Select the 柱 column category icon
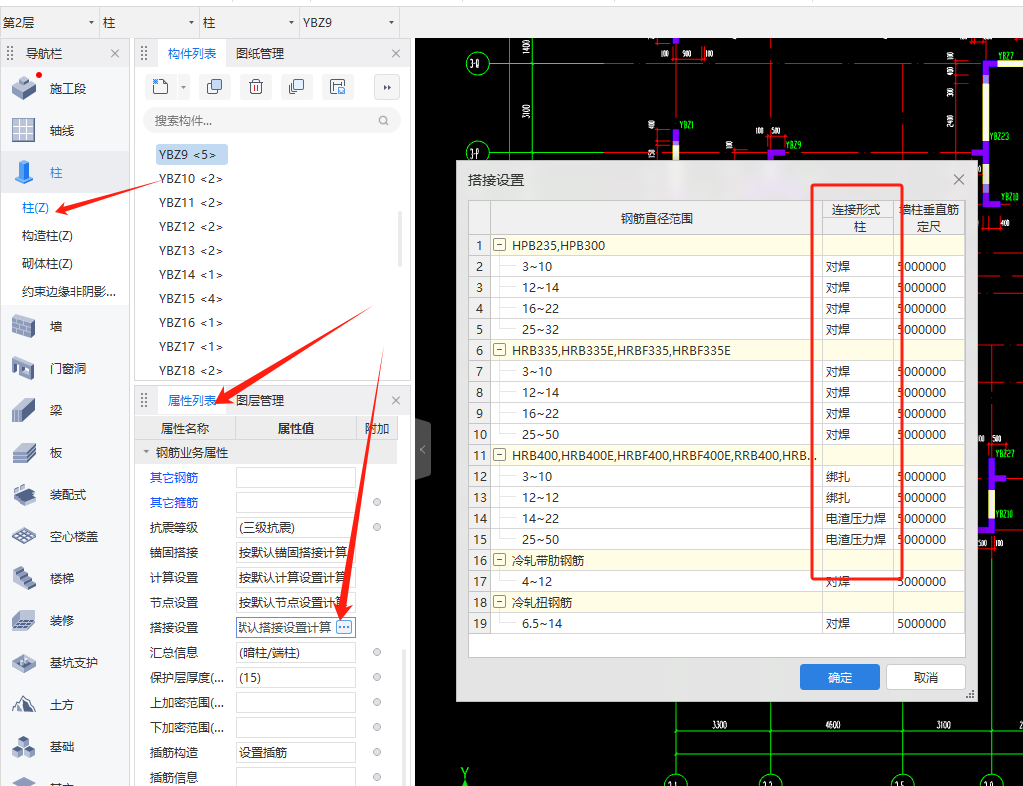This screenshot has height=786, width=1023. click(x=24, y=172)
